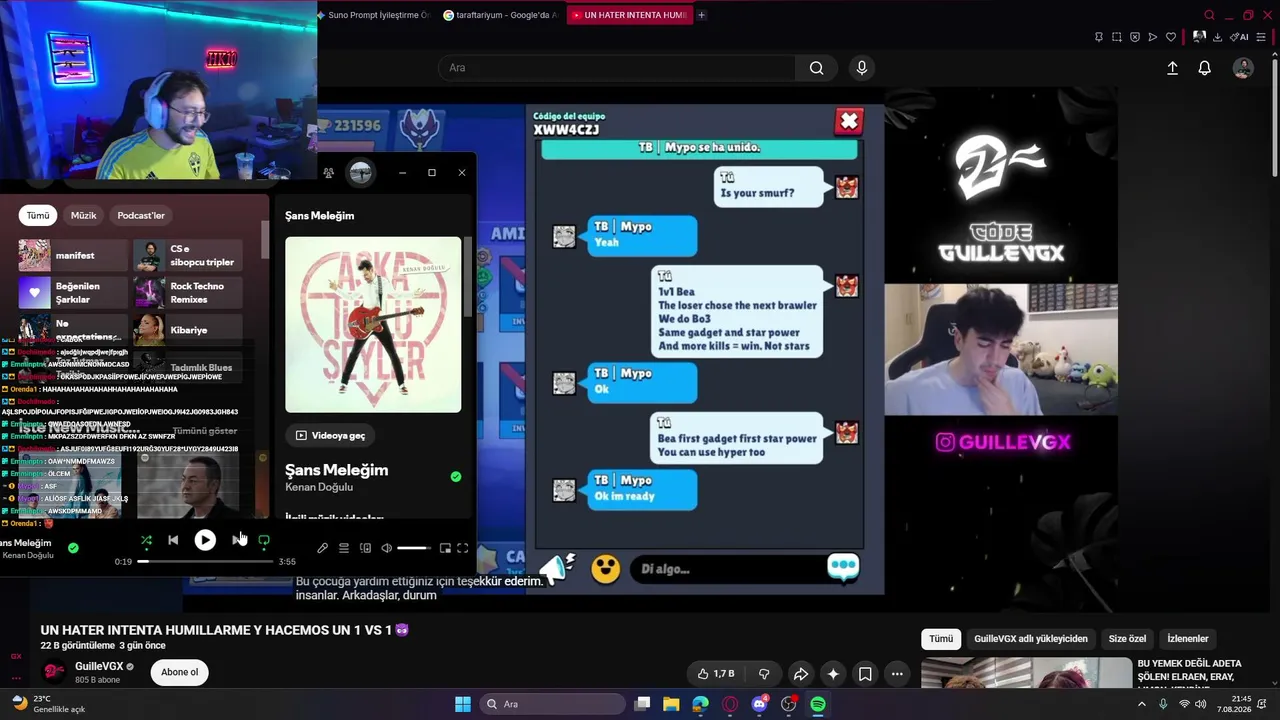Save video with the bookmark icon
This screenshot has height=720, width=1280.
(865, 674)
